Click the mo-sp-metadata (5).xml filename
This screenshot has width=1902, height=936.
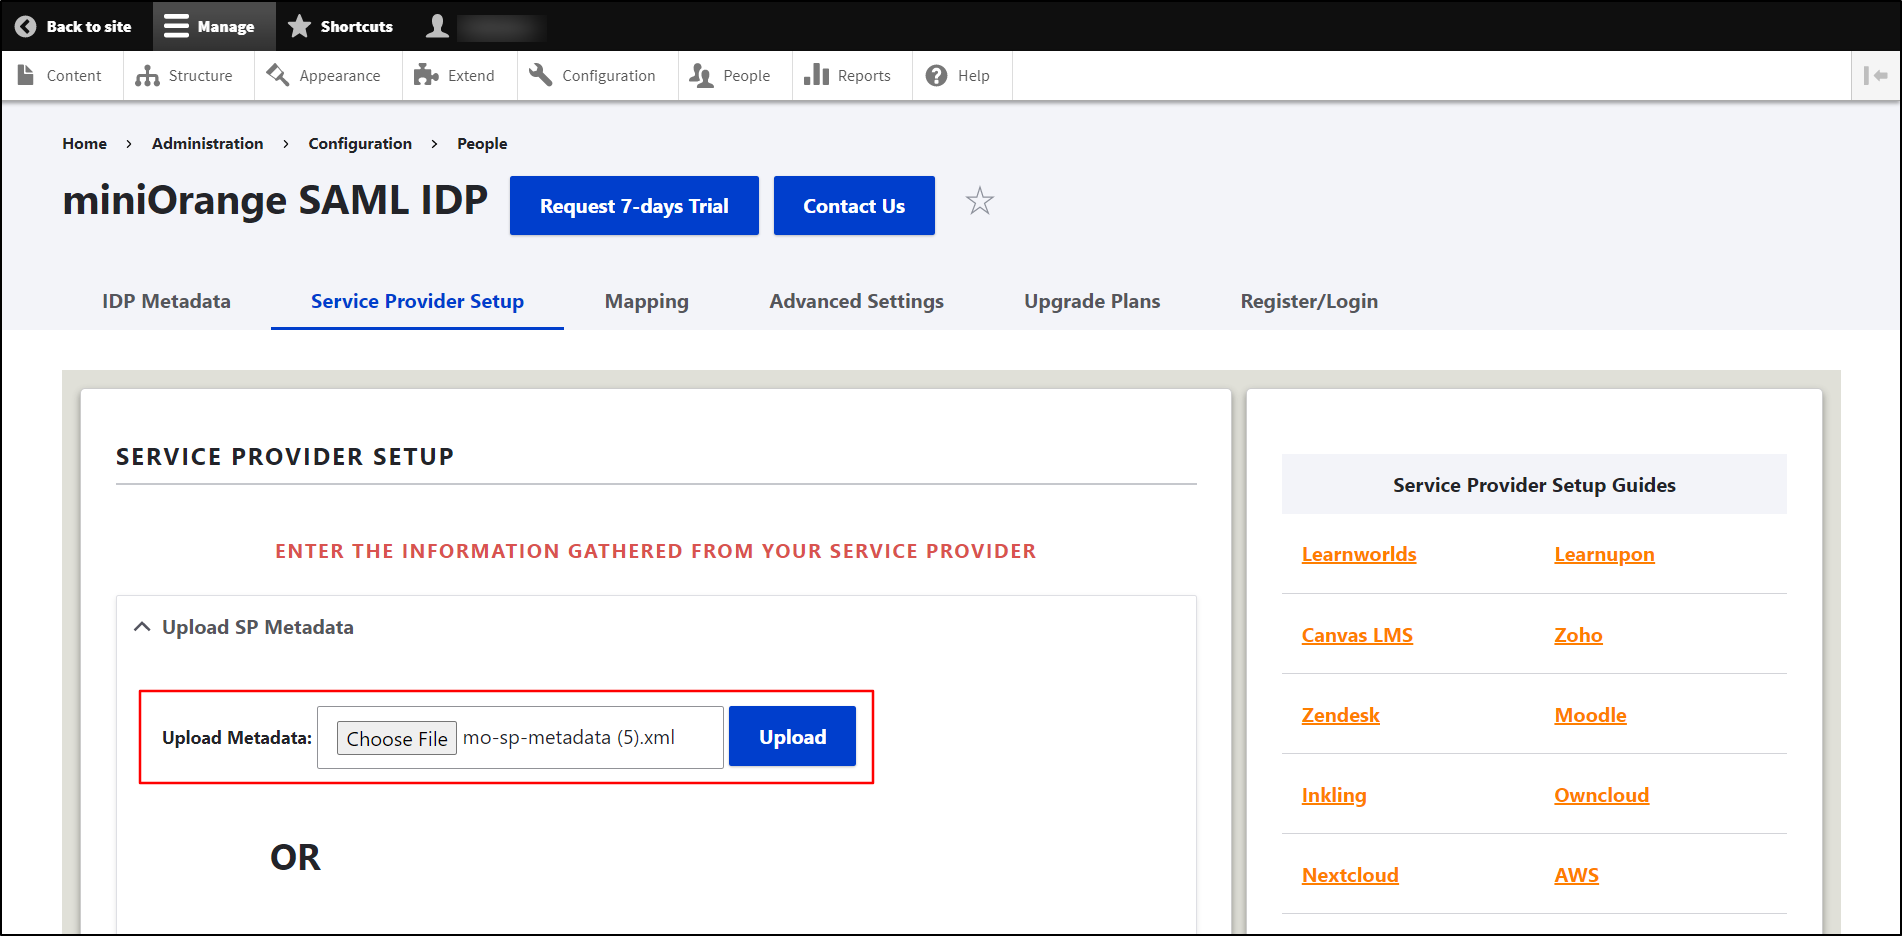point(568,737)
